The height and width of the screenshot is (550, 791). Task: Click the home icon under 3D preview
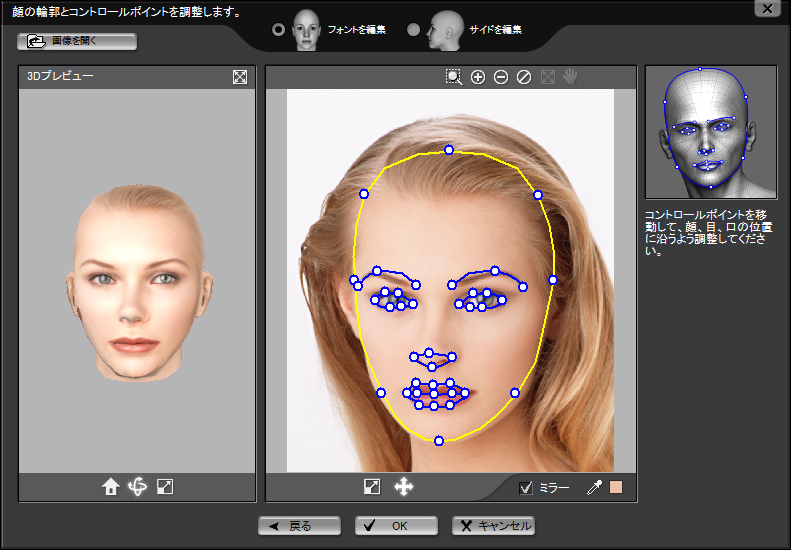click(x=111, y=487)
